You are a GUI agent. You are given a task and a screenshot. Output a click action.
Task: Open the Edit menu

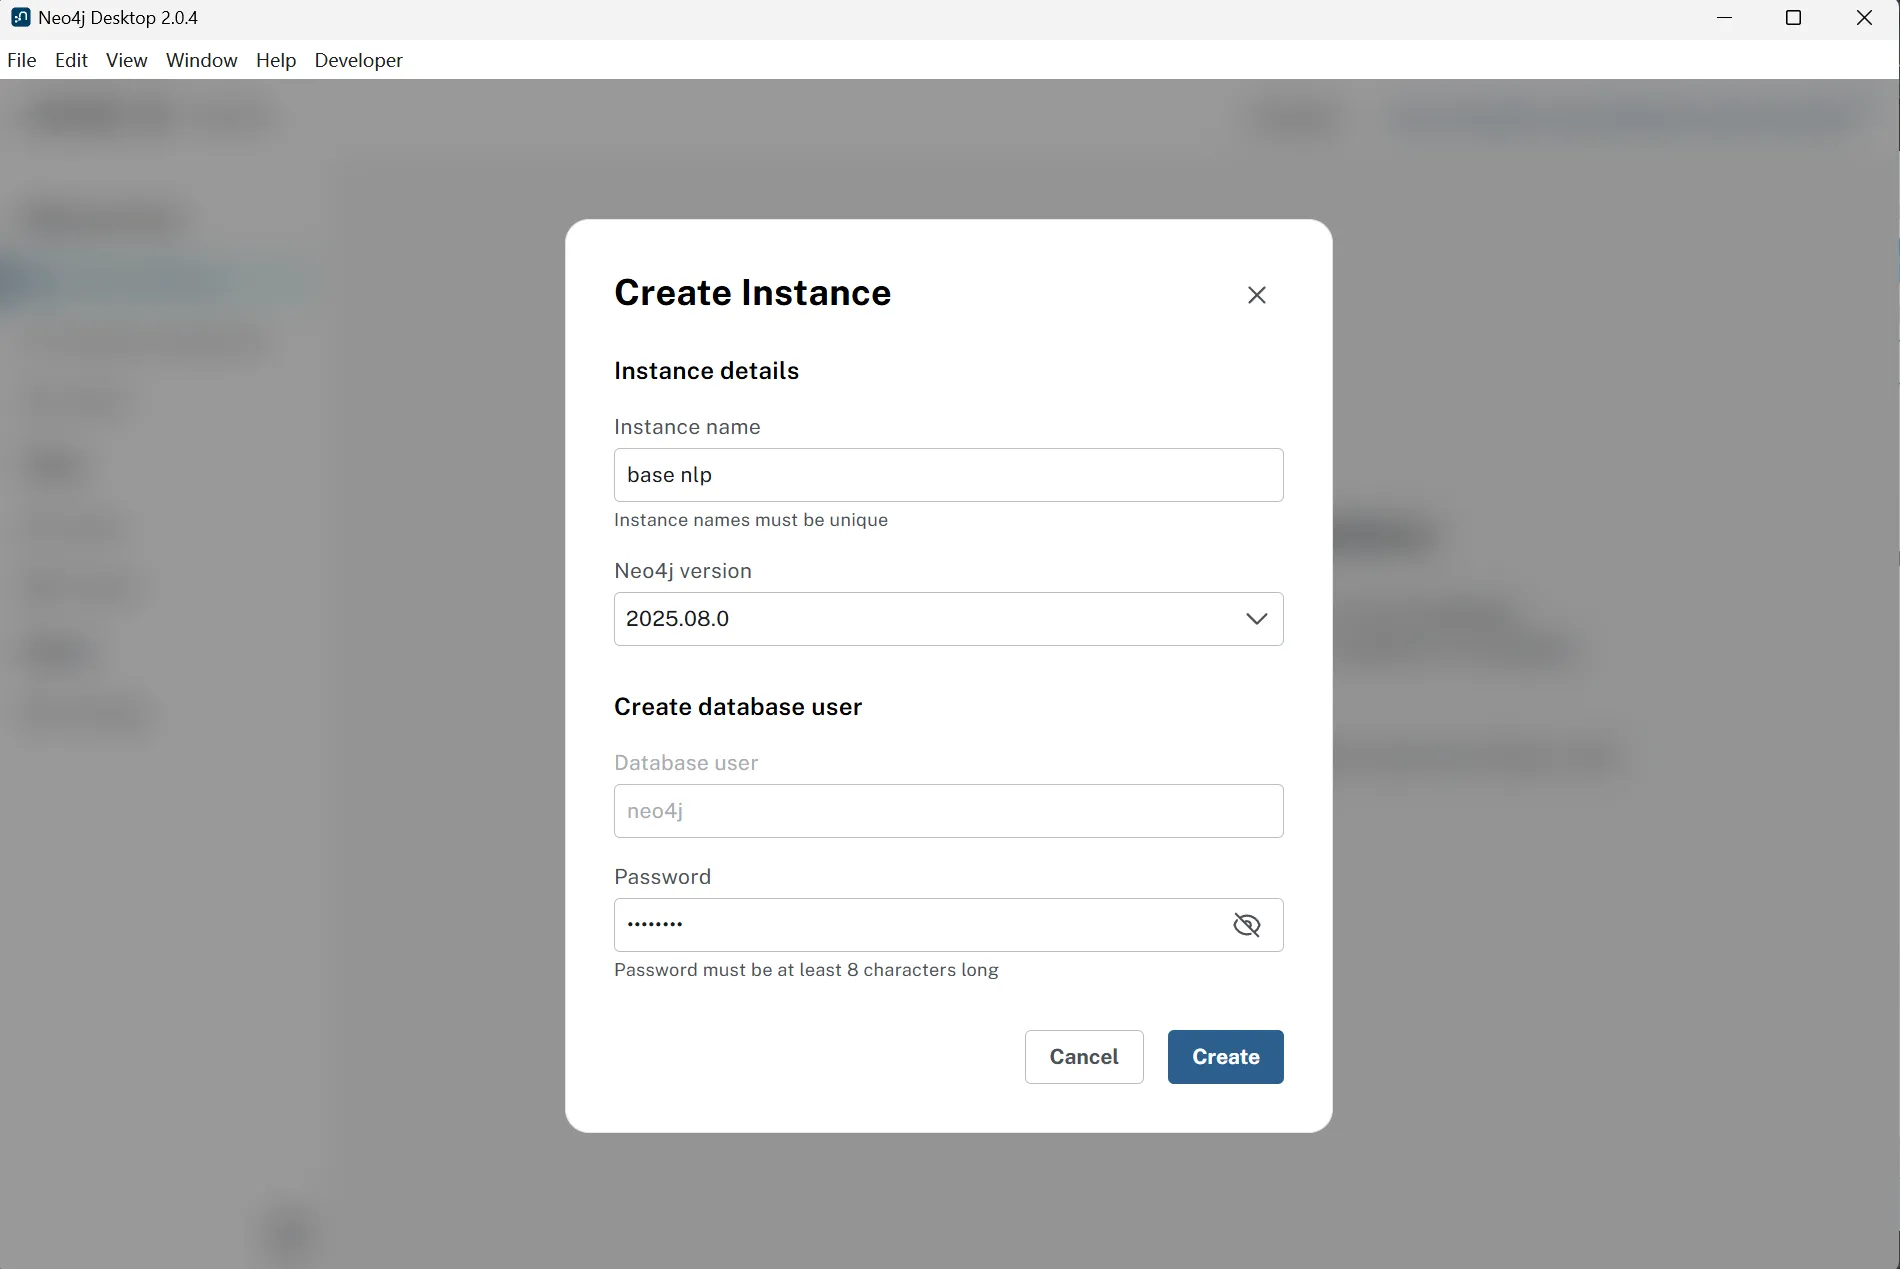tap(71, 60)
